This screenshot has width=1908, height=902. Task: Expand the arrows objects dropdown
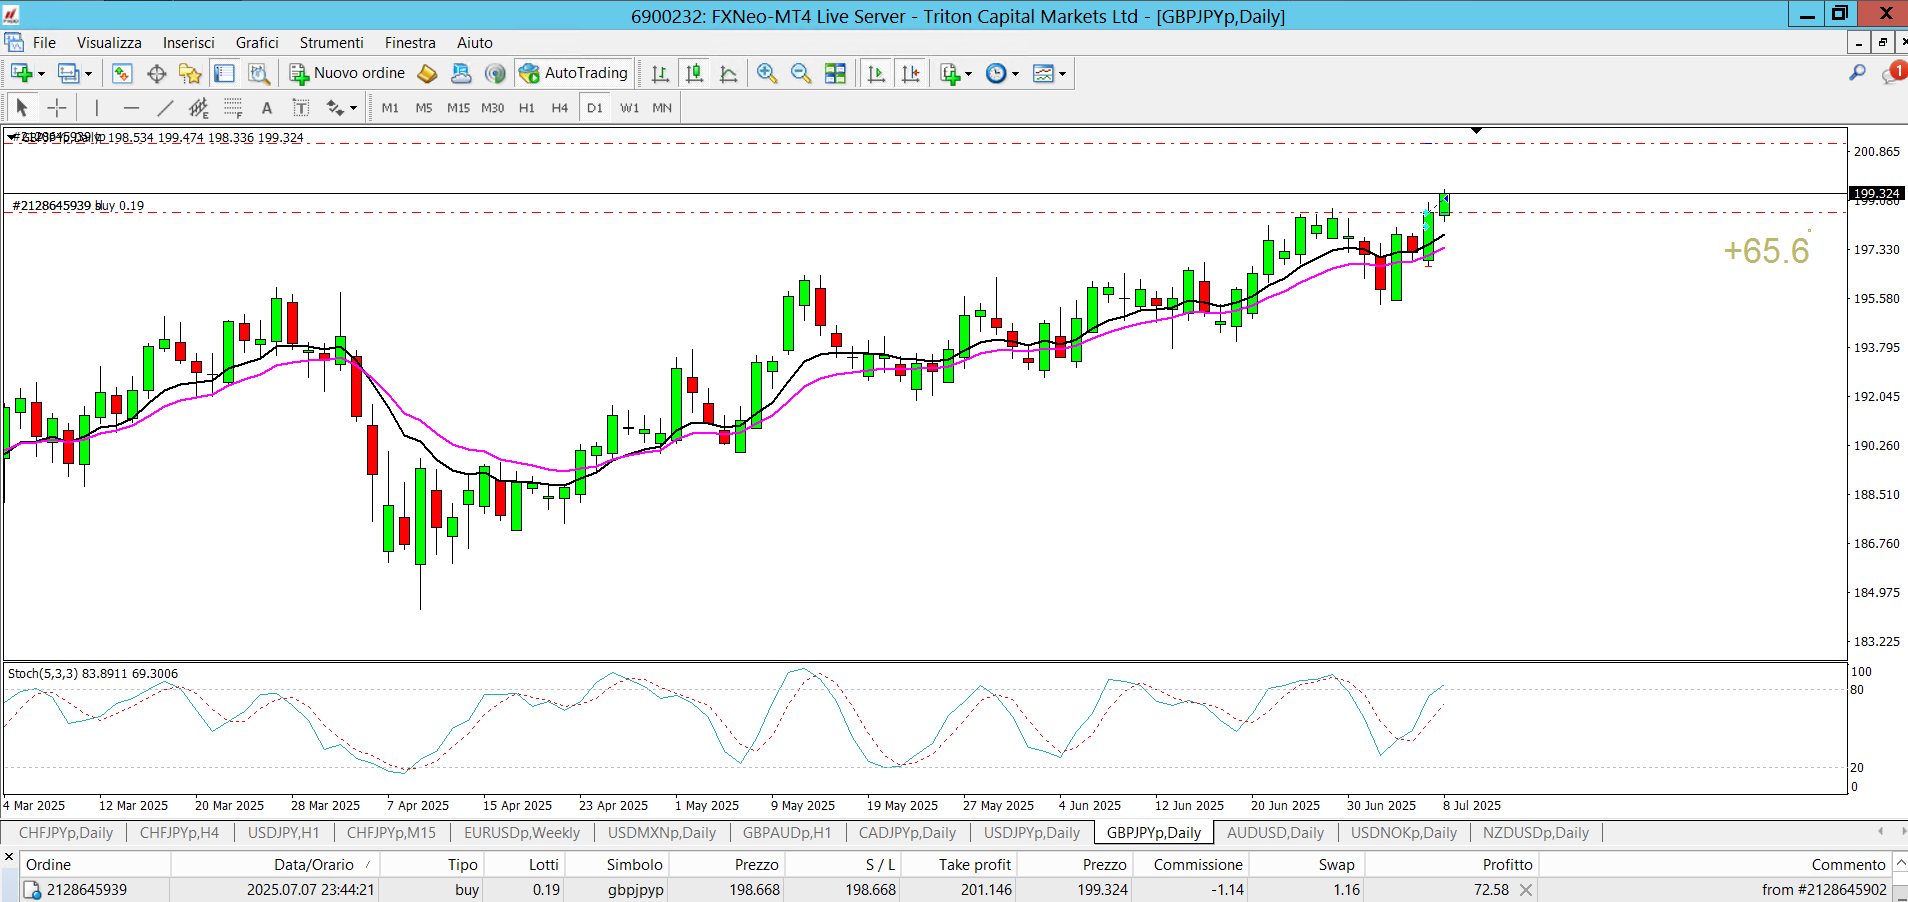(x=353, y=108)
